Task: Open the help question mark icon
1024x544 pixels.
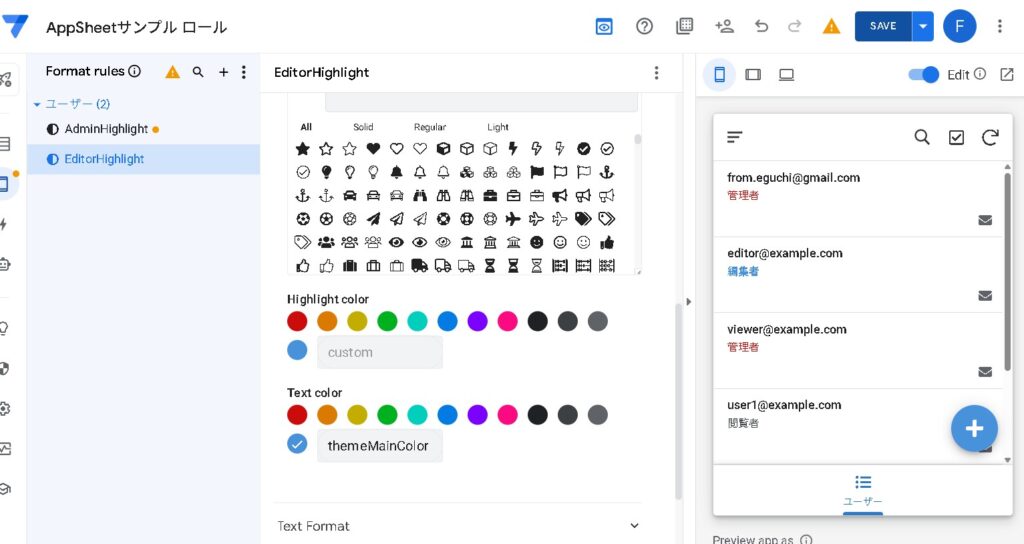Action: pos(645,27)
